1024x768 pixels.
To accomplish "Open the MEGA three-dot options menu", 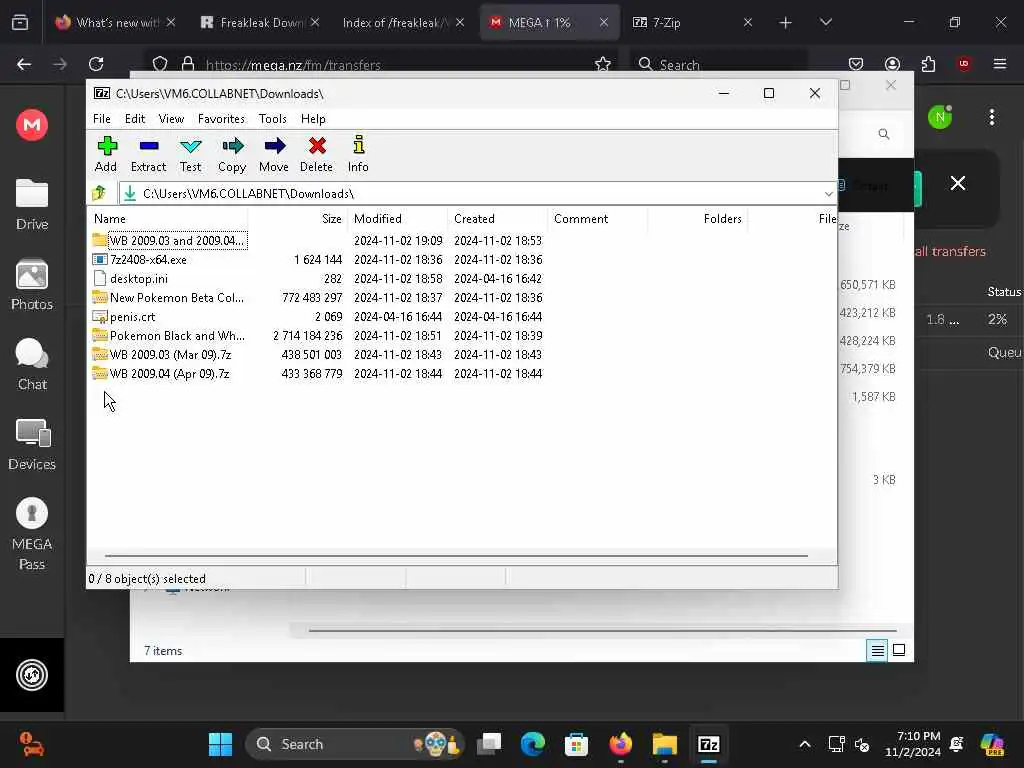I will tap(992, 118).
